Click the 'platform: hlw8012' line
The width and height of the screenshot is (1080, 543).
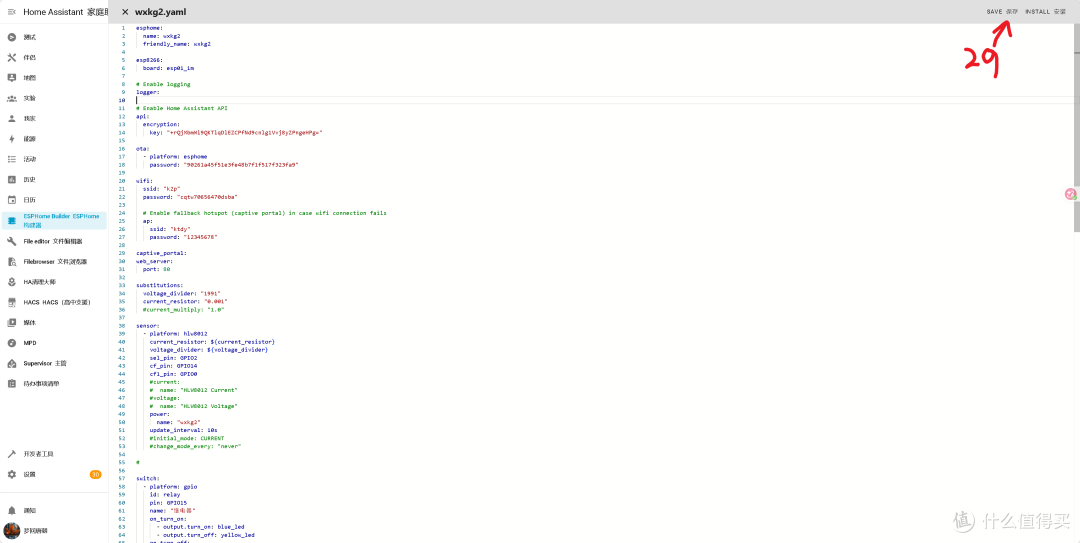click(x=175, y=334)
